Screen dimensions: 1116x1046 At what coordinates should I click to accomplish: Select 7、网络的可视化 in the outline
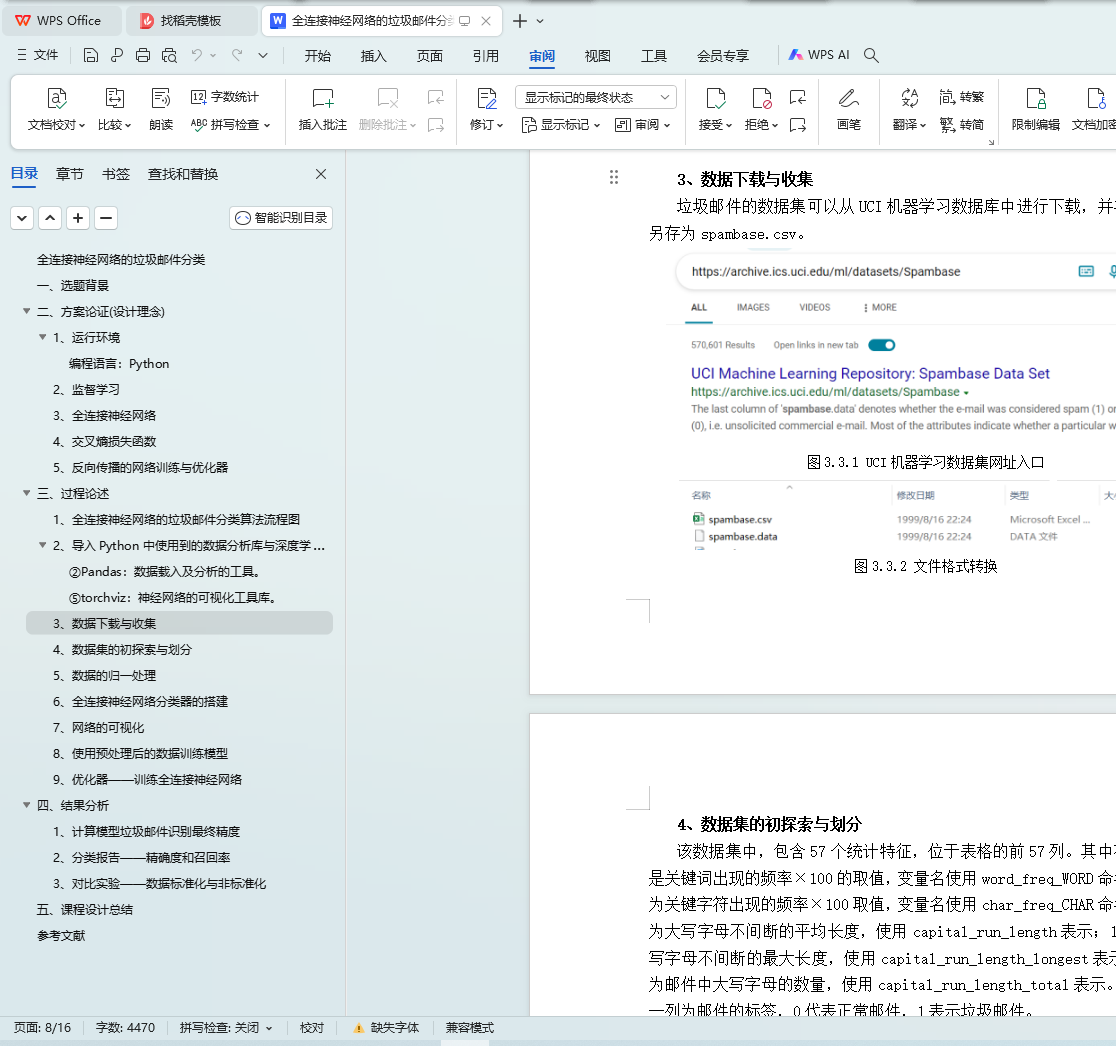pyautogui.click(x=98, y=727)
